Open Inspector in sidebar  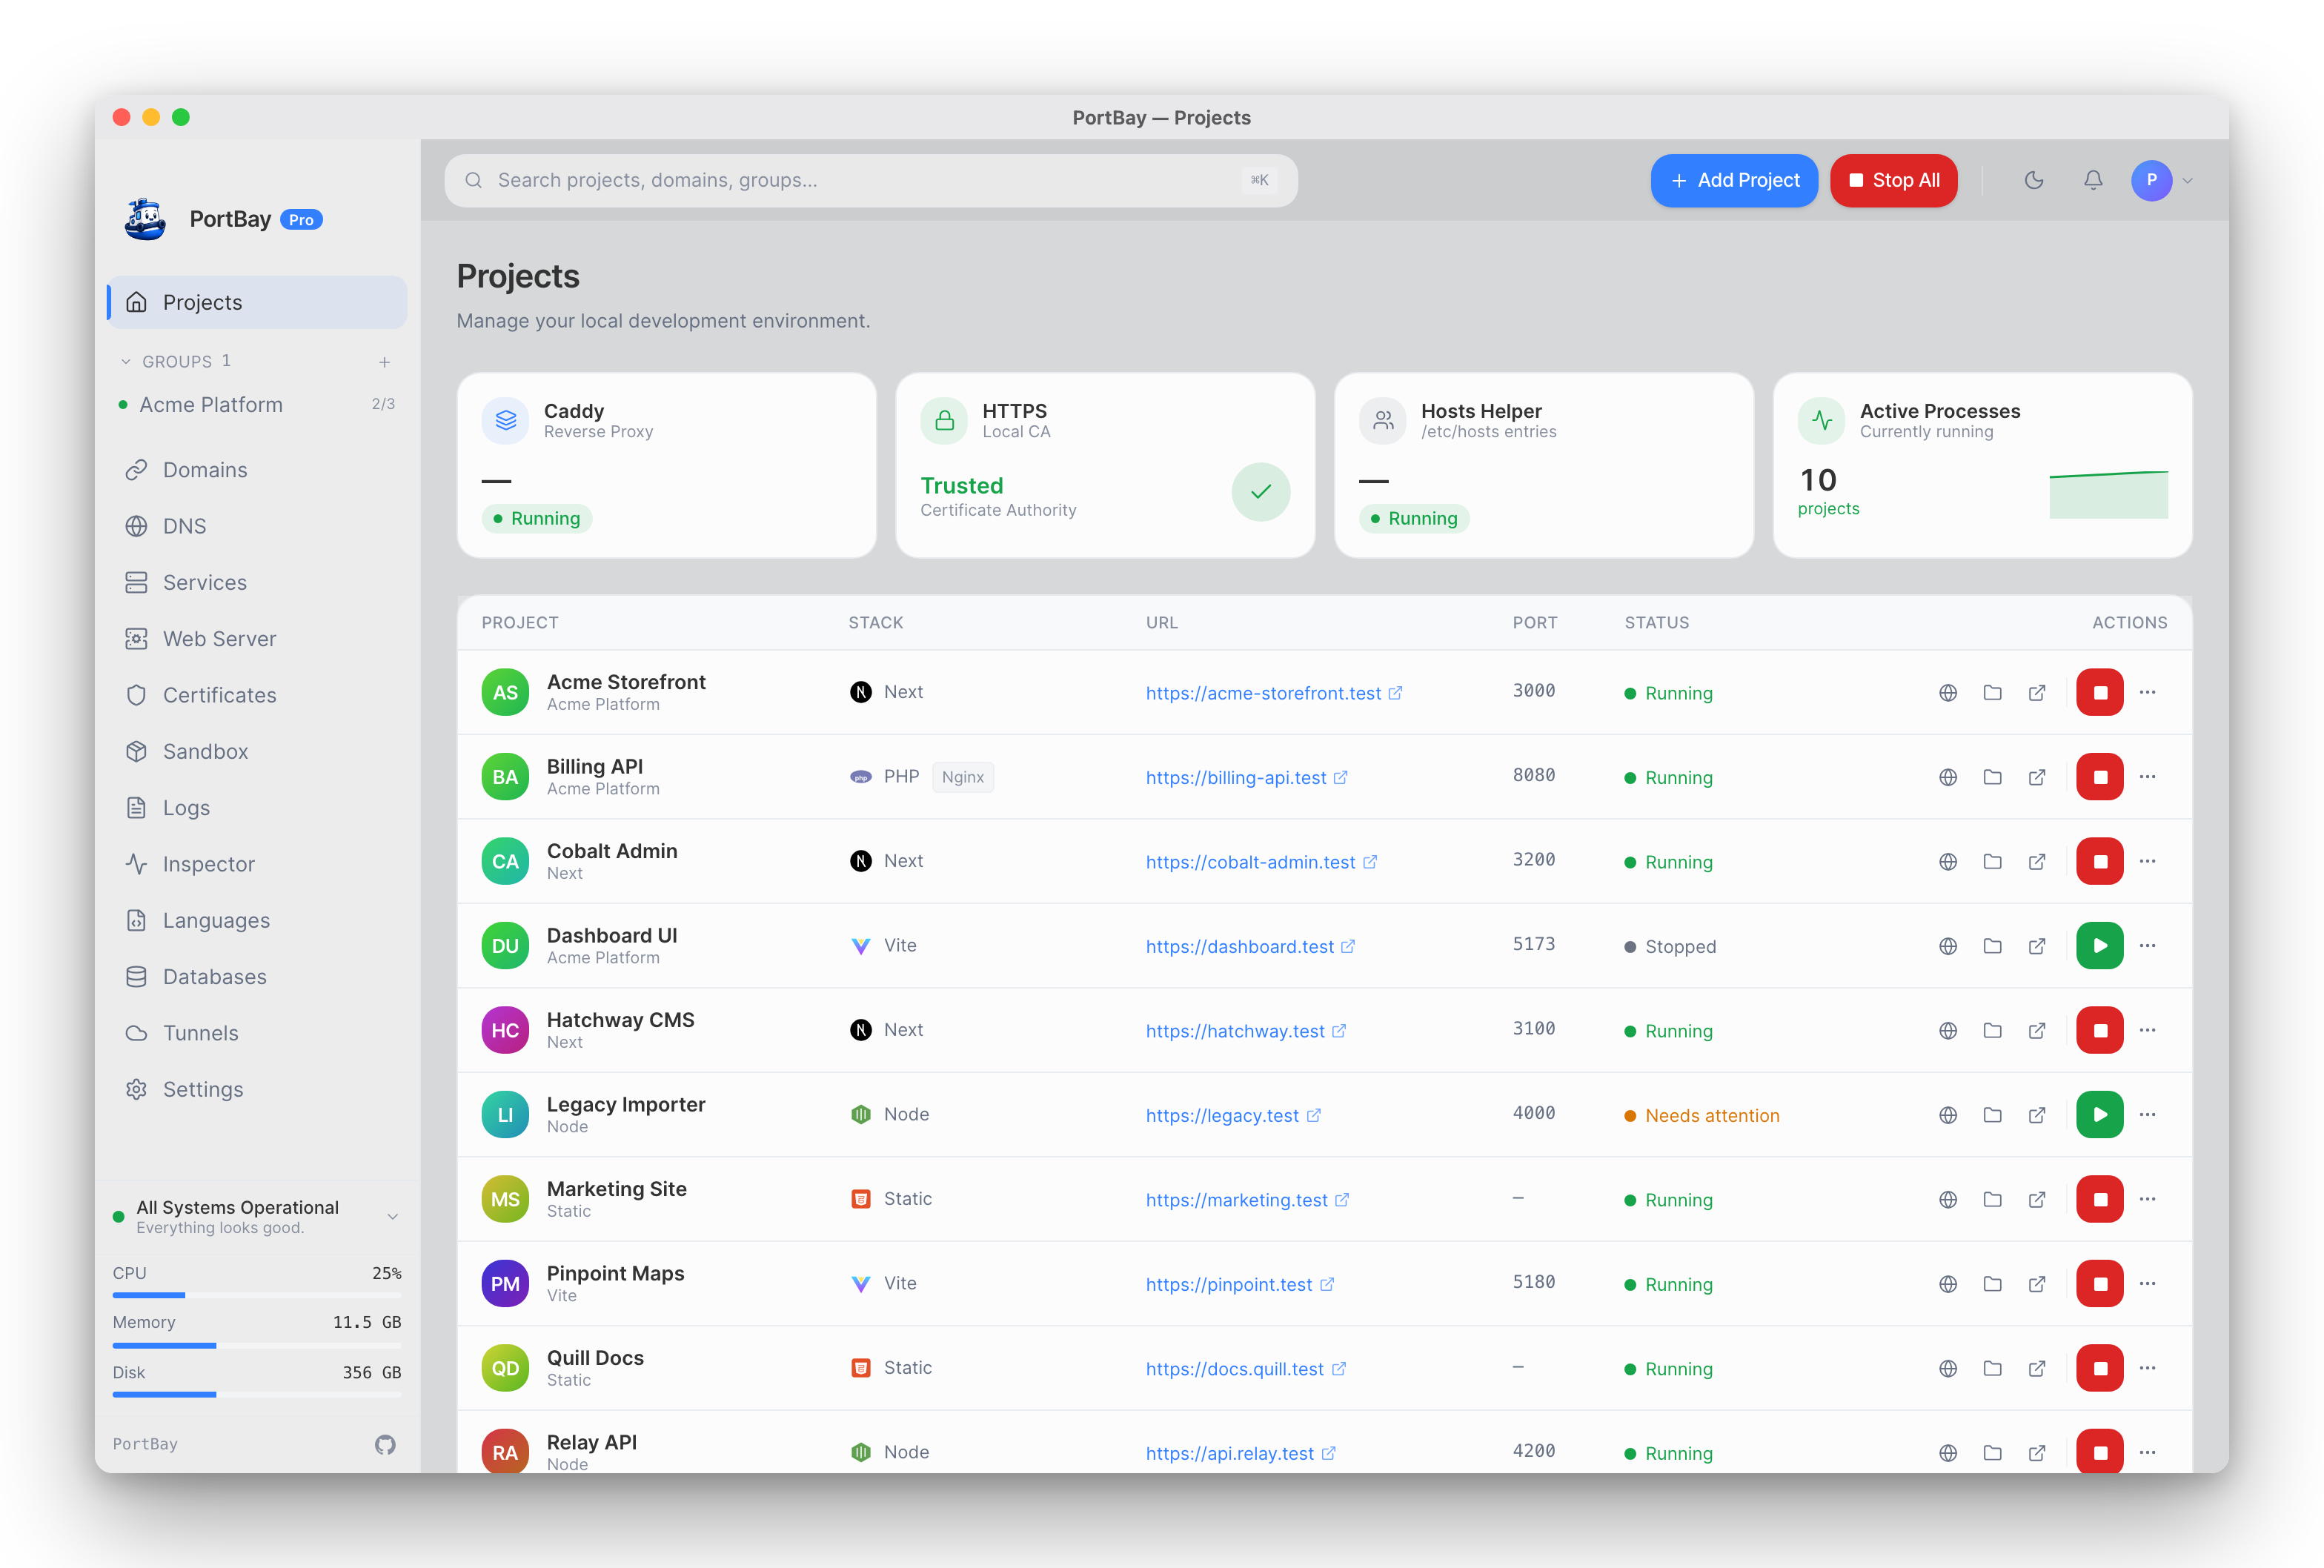(257, 864)
